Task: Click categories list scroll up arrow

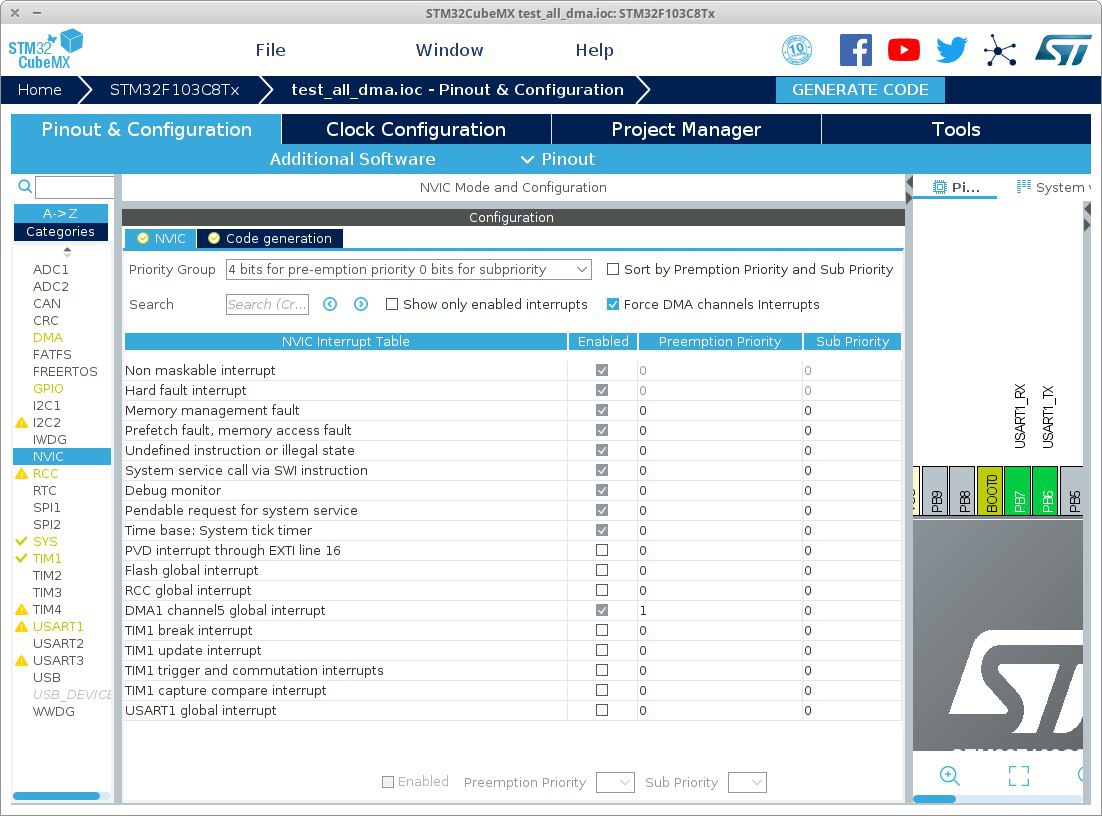Action: coord(67,249)
